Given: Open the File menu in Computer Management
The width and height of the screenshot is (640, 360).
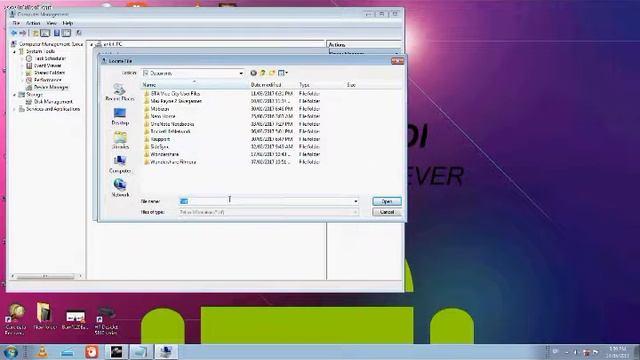Looking at the screenshot, I should tap(16, 23).
